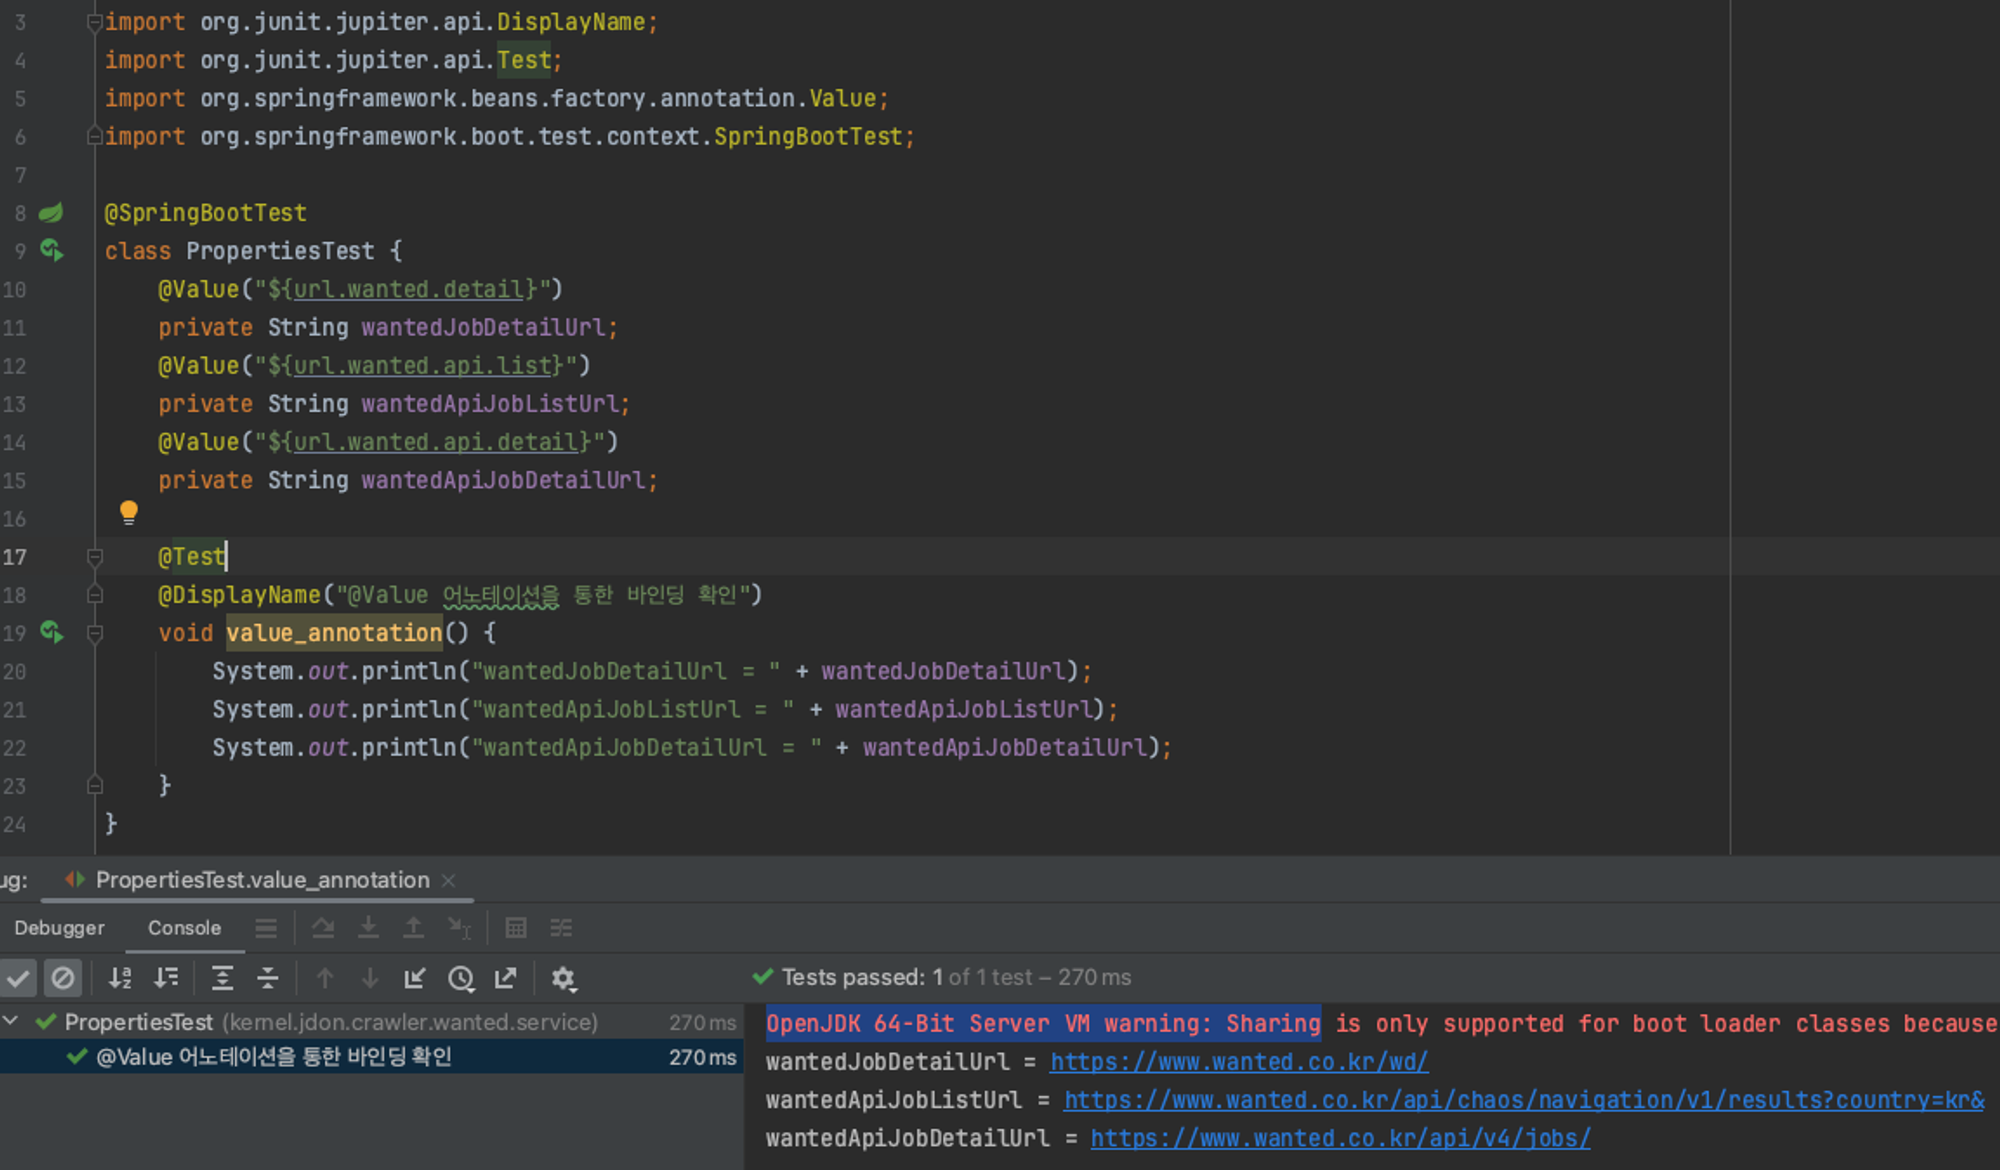
Task: Fold the @Test method at the gutter marker
Action: click(x=95, y=557)
